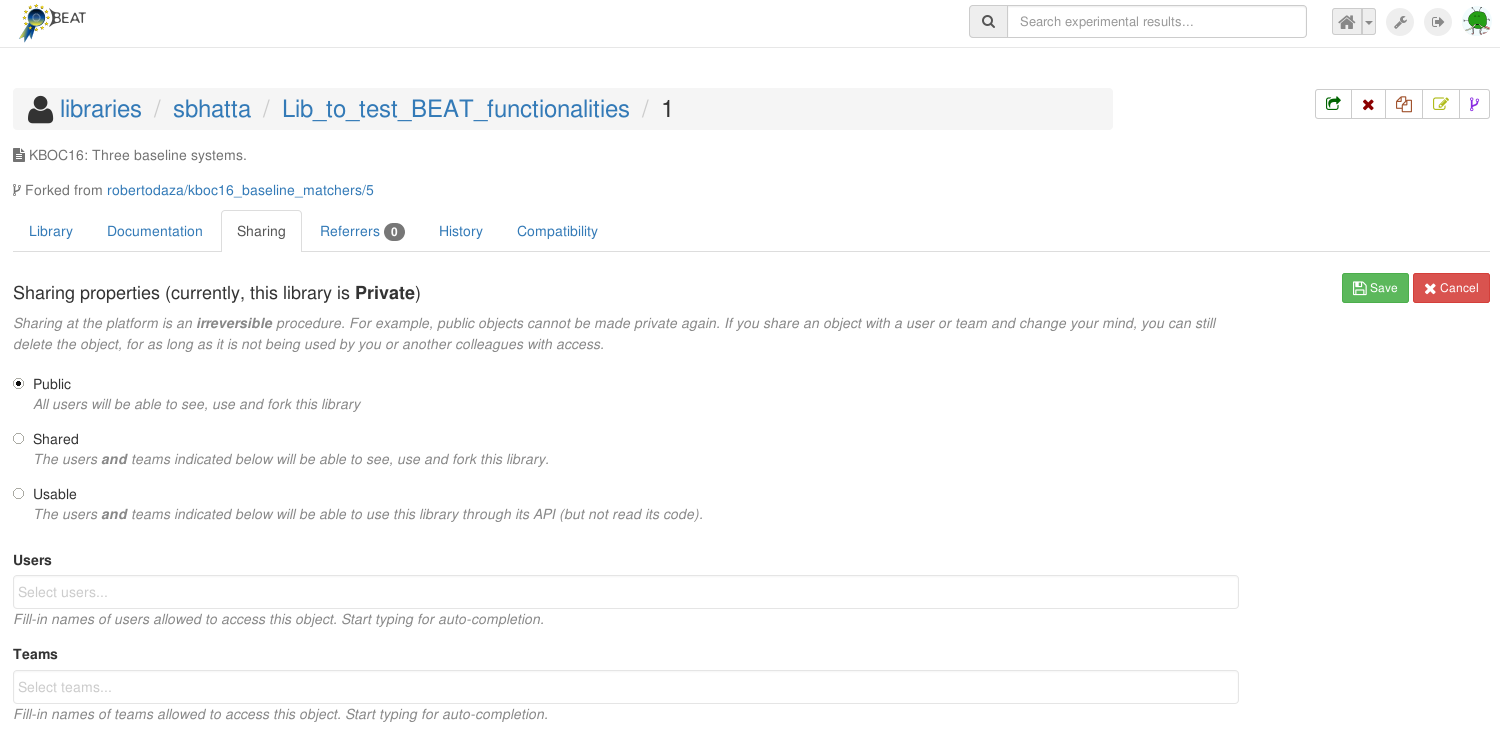Open the forked-from kboc16_baseline_matchers link
The width and height of the screenshot is (1500, 735).
pos(240,190)
